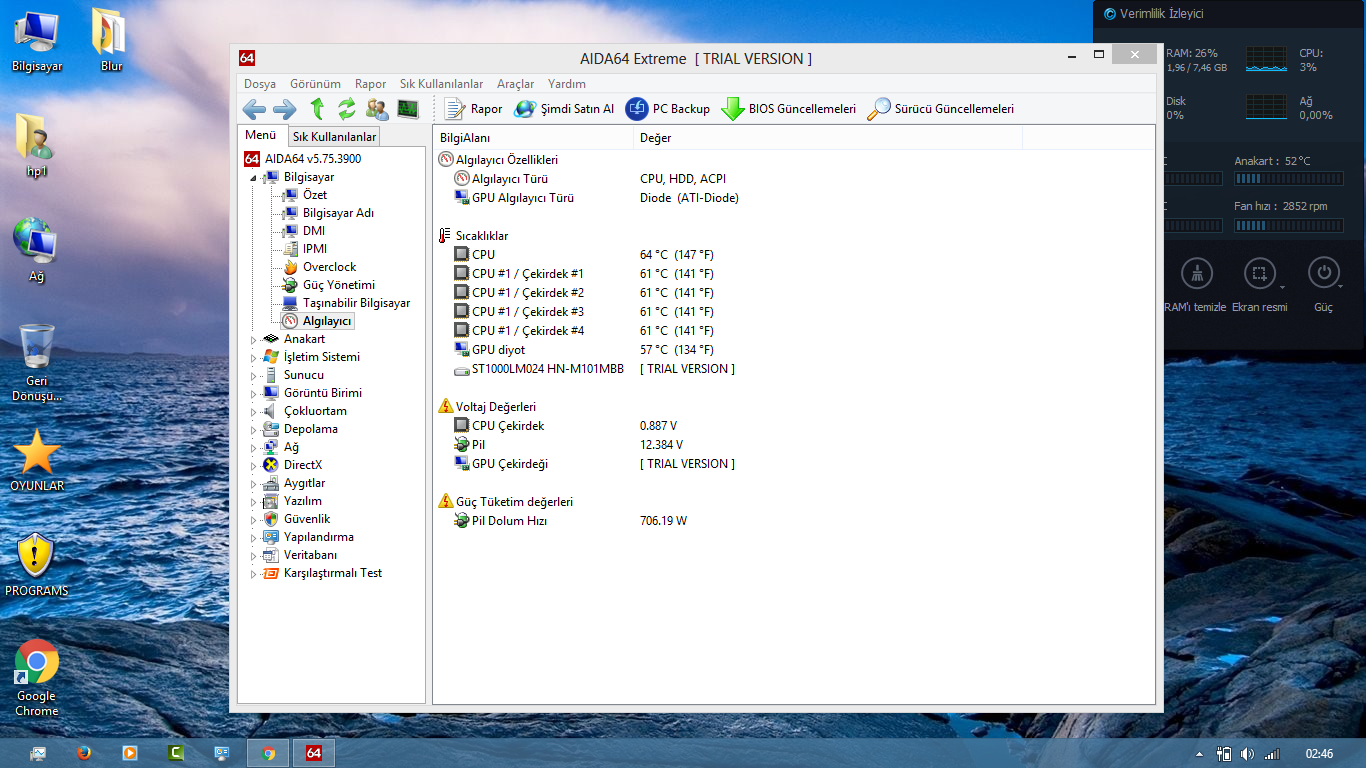Expand the Anakart tree node arrow

(x=253, y=340)
